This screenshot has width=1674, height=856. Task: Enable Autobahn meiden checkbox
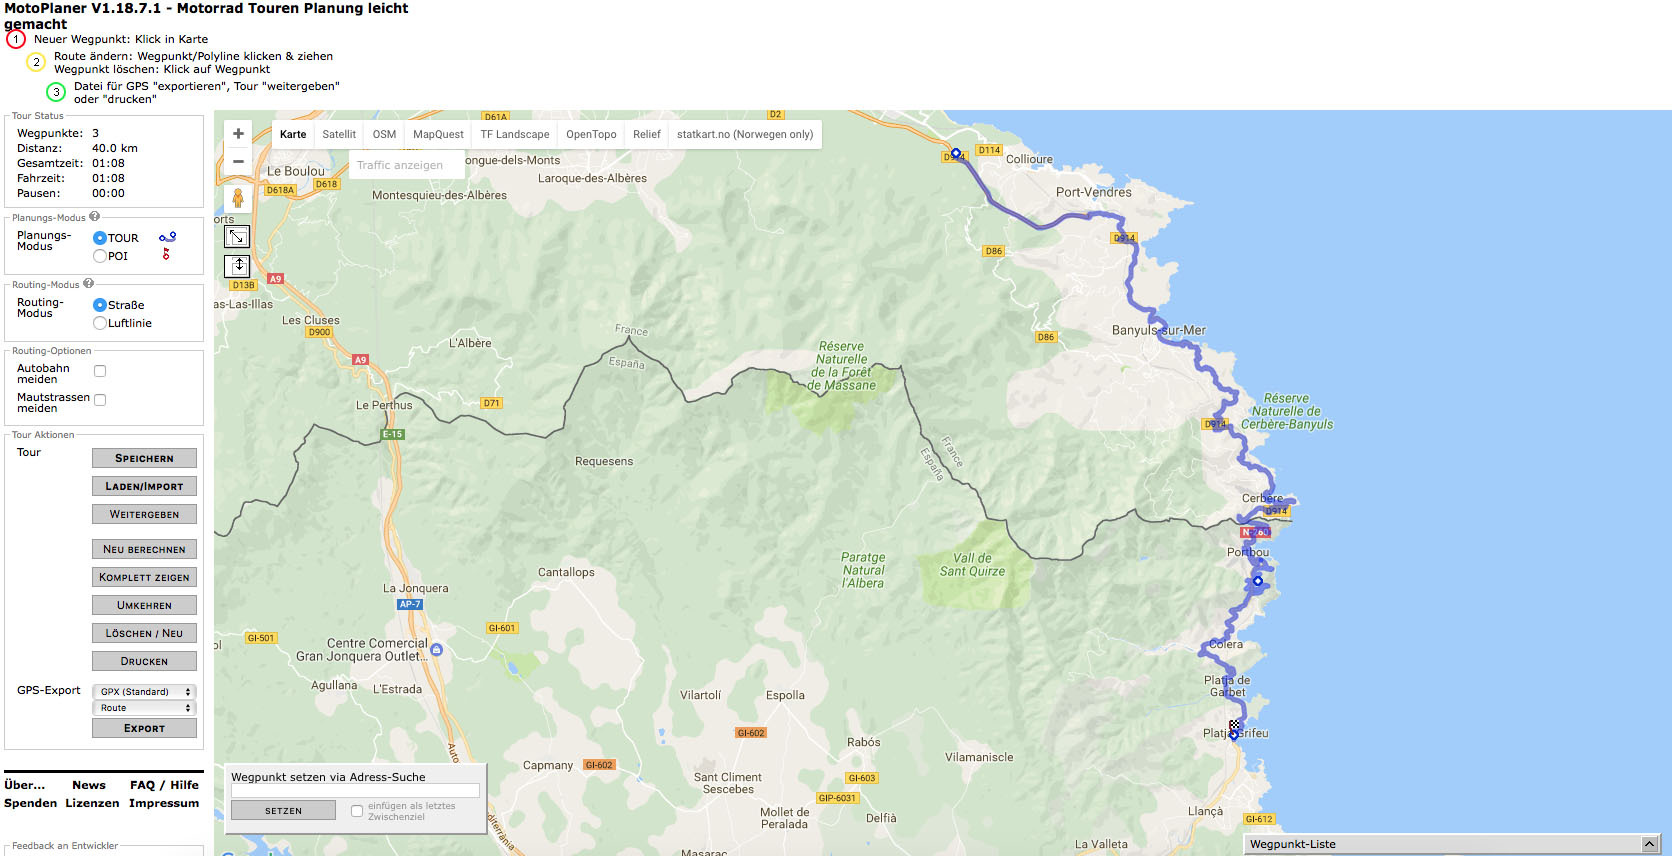[100, 371]
